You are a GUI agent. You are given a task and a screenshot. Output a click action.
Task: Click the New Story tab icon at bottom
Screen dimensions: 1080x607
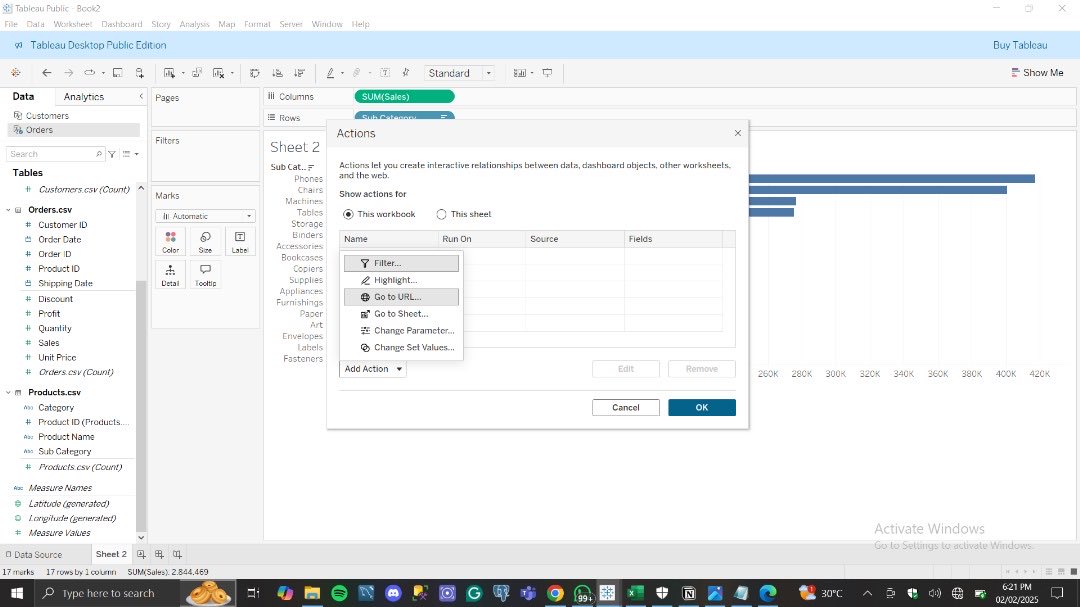tap(177, 554)
